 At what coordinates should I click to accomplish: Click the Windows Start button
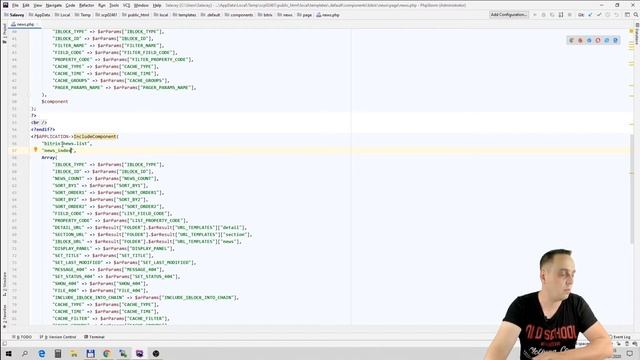click(x=8, y=353)
